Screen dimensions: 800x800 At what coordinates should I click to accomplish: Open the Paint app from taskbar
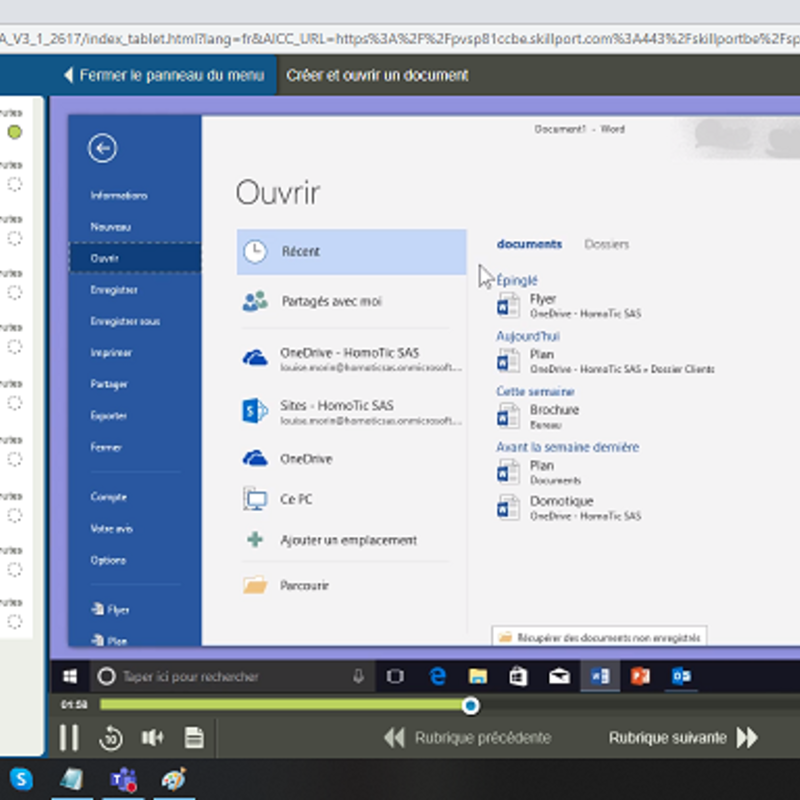click(x=173, y=779)
